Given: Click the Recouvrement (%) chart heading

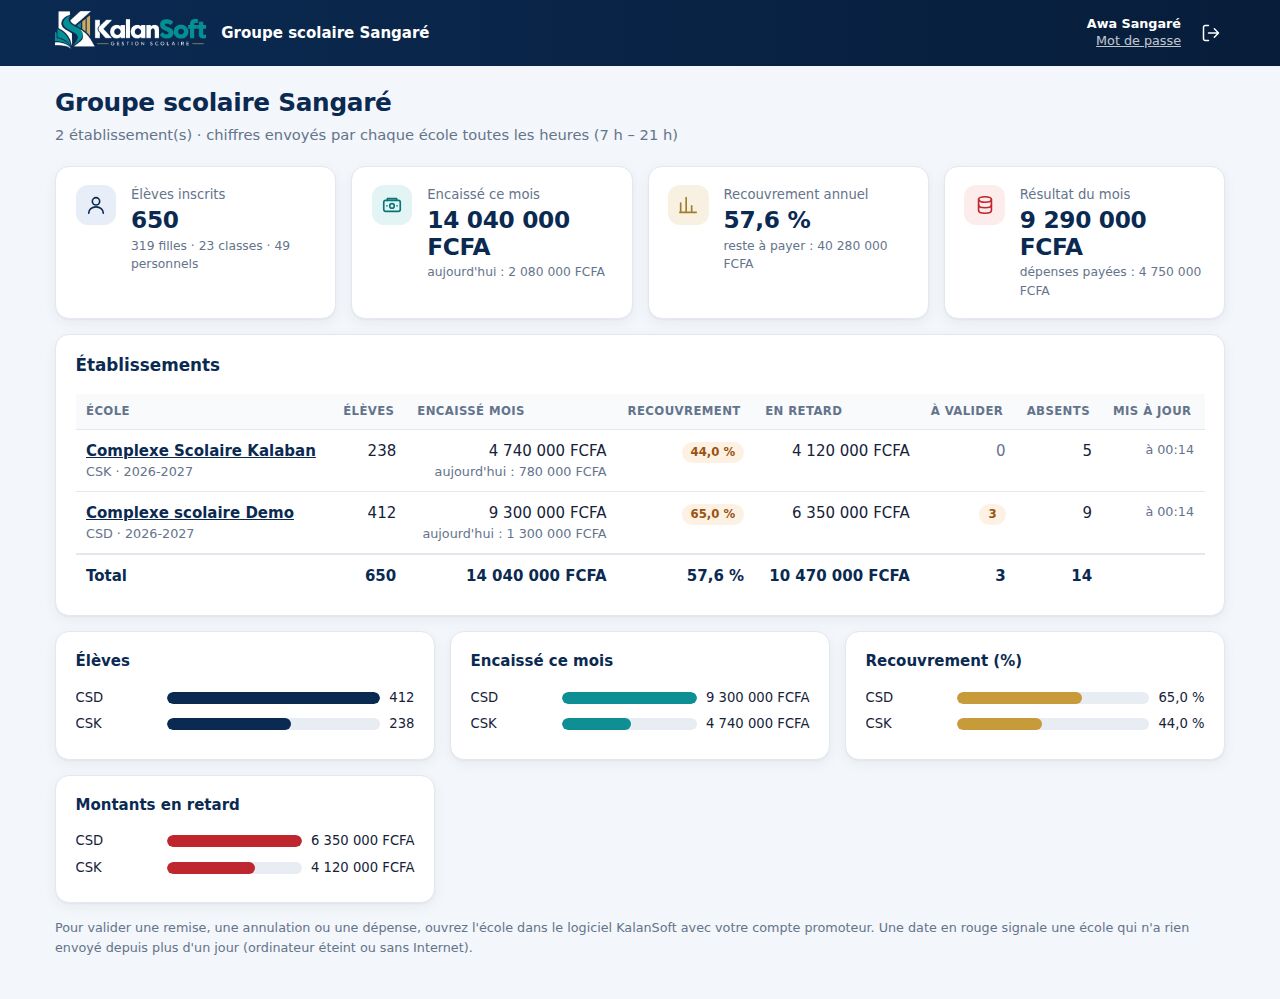Looking at the screenshot, I should click(x=944, y=660).
